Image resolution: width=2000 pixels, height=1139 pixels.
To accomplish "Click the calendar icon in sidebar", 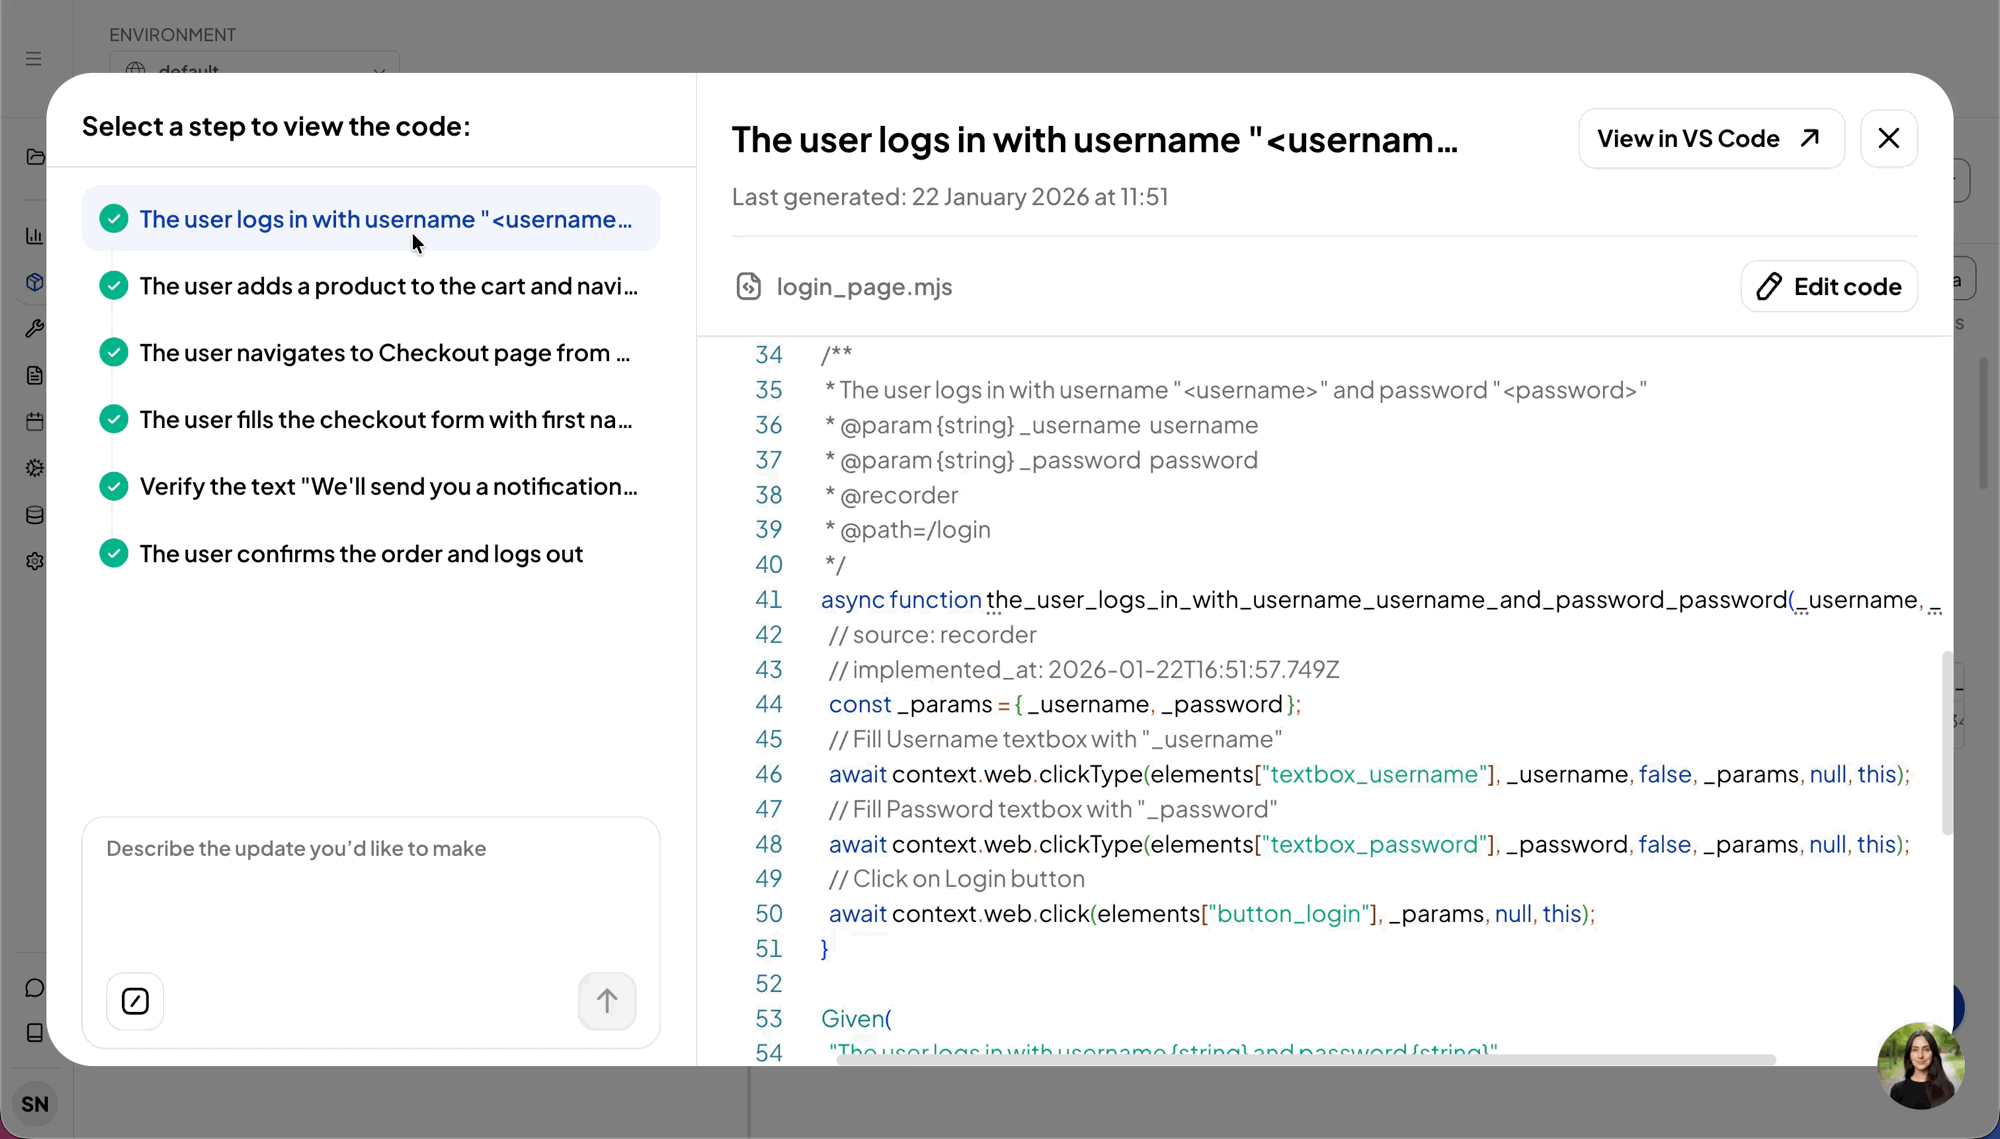I will coord(35,422).
